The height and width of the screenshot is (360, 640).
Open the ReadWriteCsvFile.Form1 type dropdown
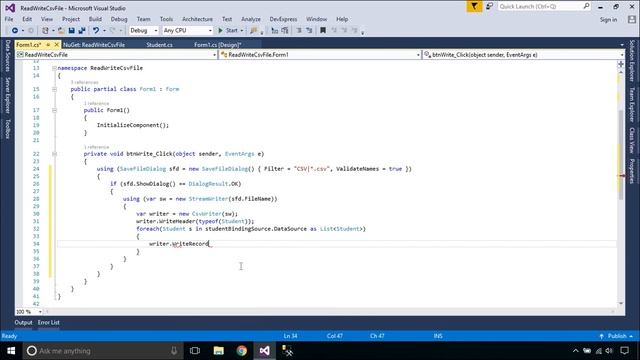coord(320,55)
